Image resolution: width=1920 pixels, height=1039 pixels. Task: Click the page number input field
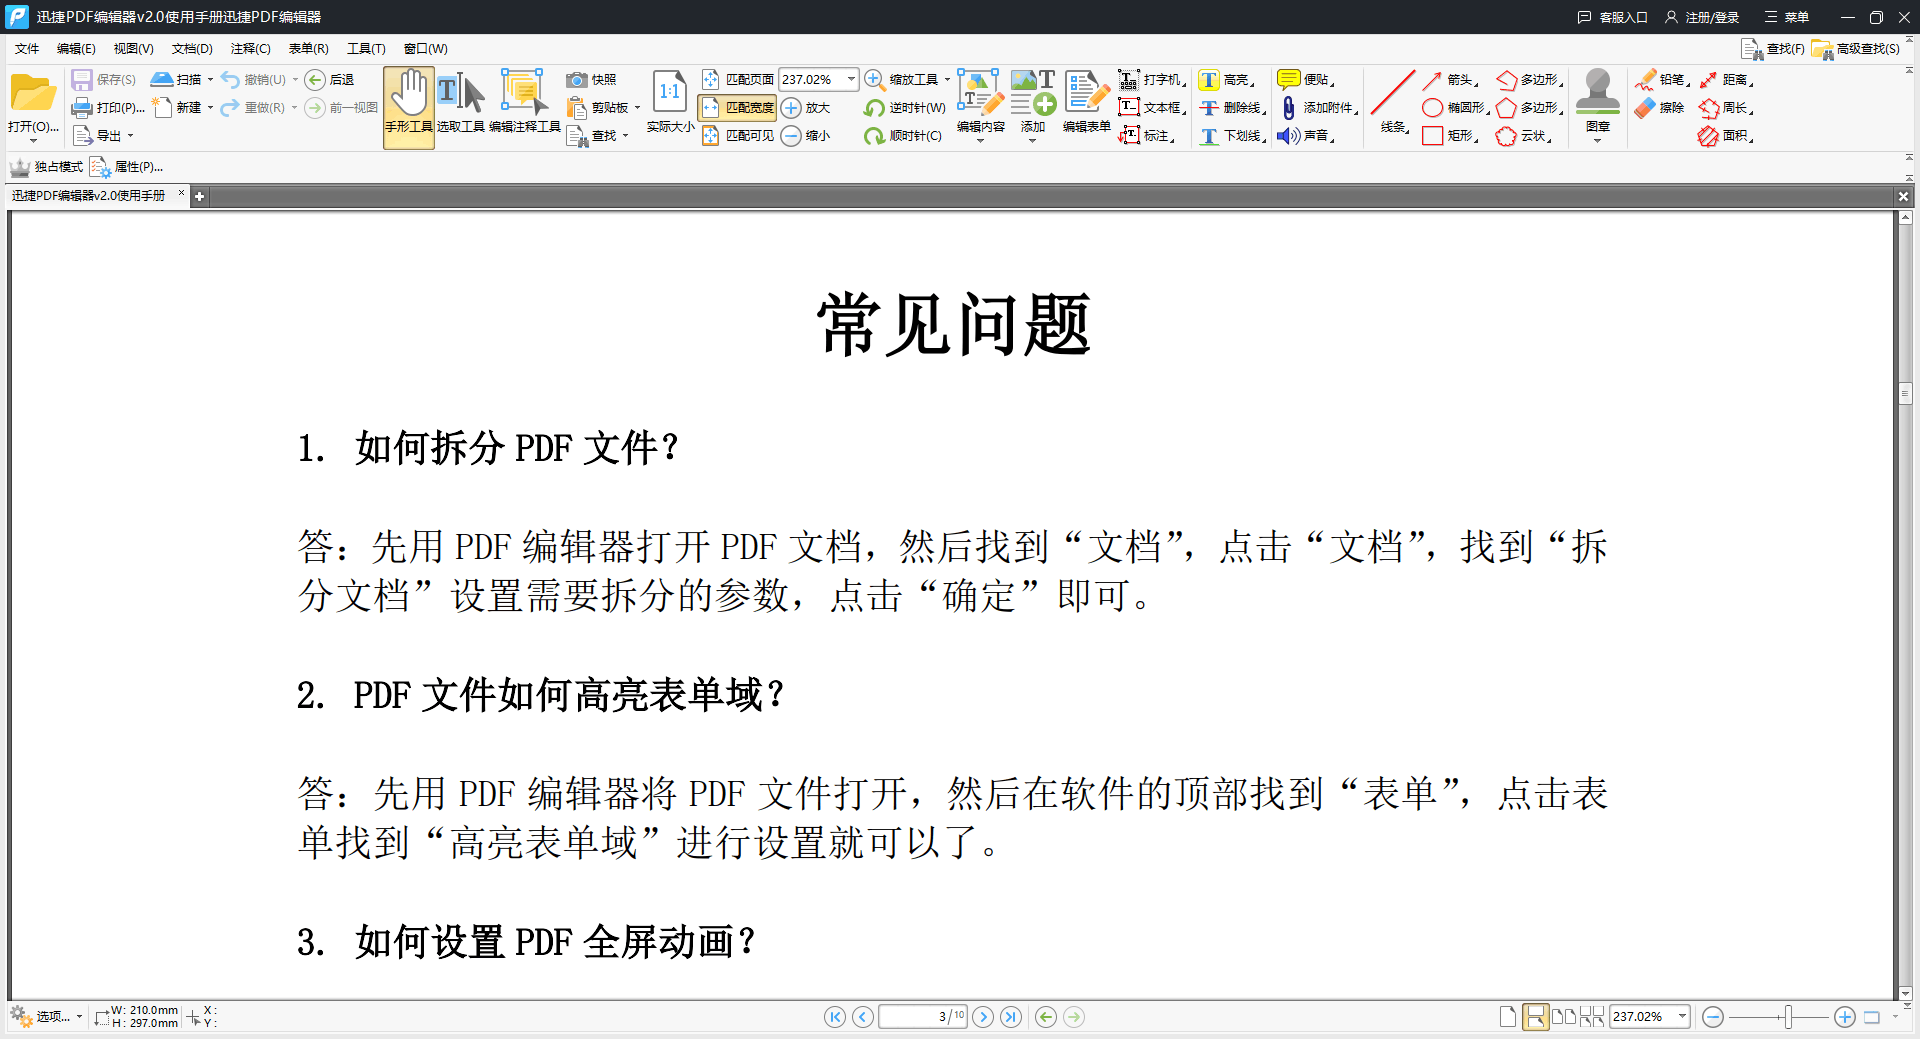(x=922, y=1017)
